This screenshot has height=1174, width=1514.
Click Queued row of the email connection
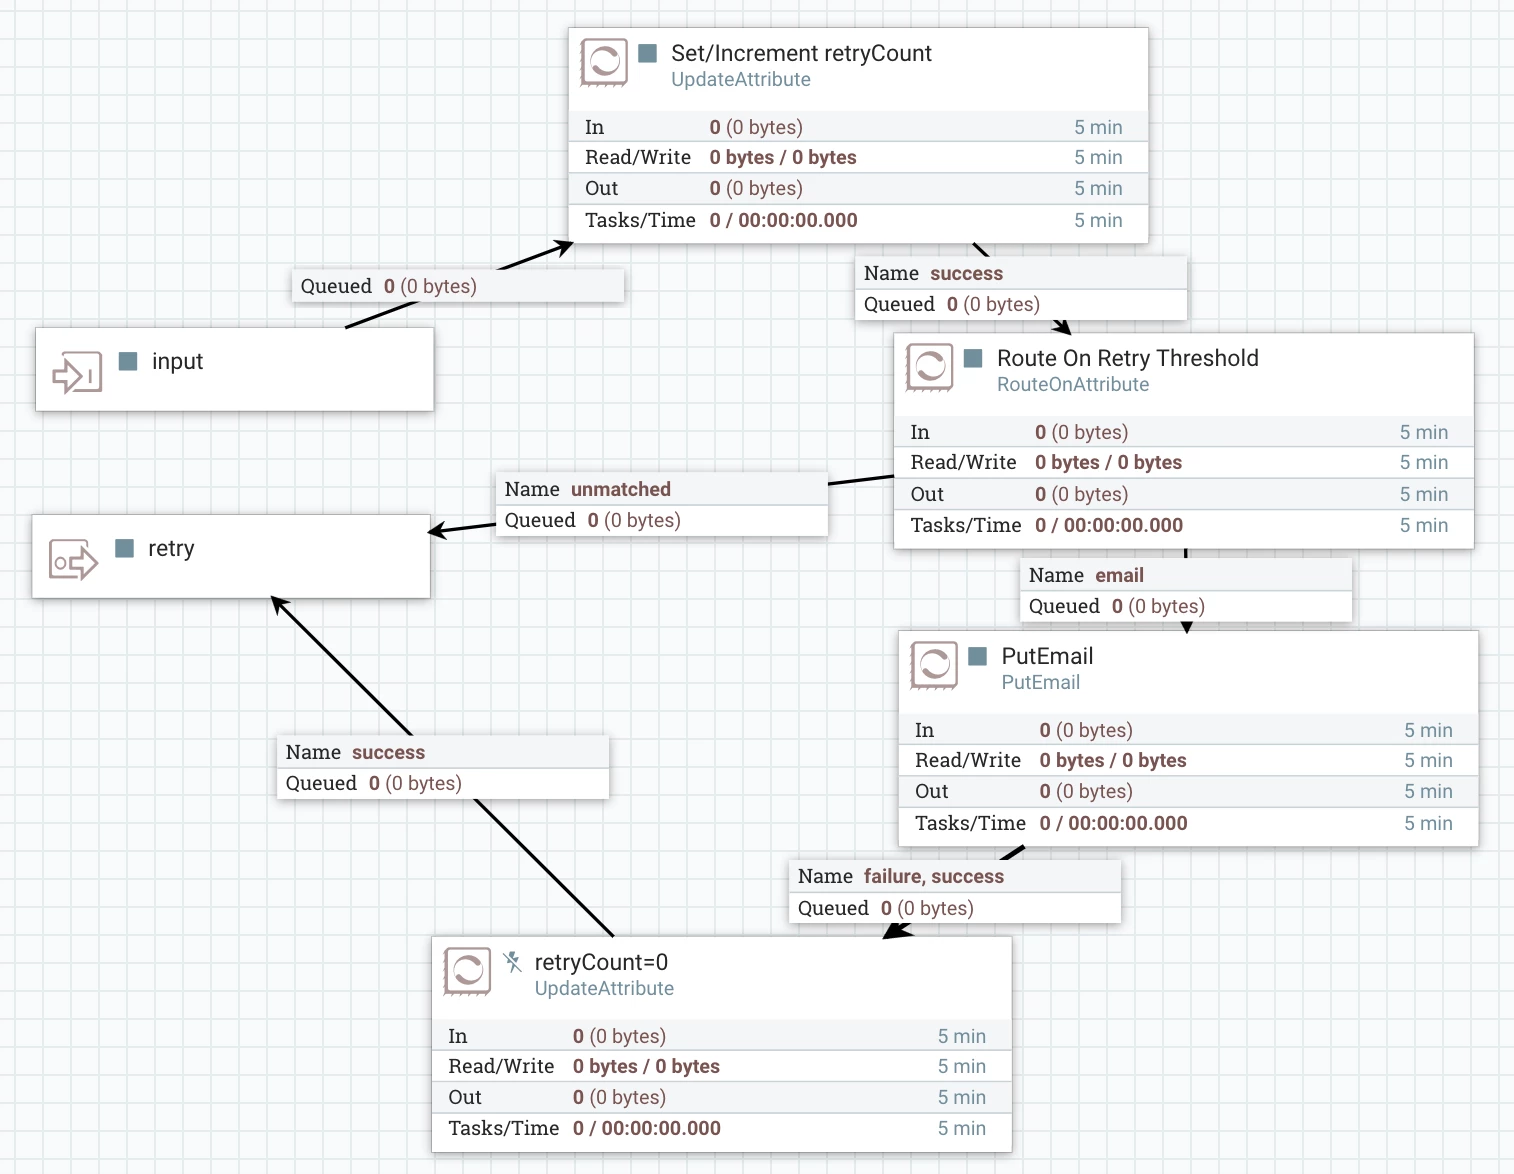(1186, 606)
